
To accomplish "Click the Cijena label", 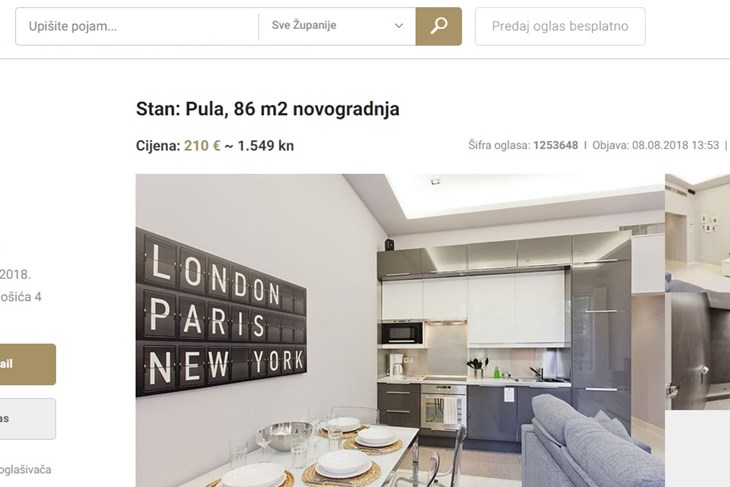I will pos(158,146).
